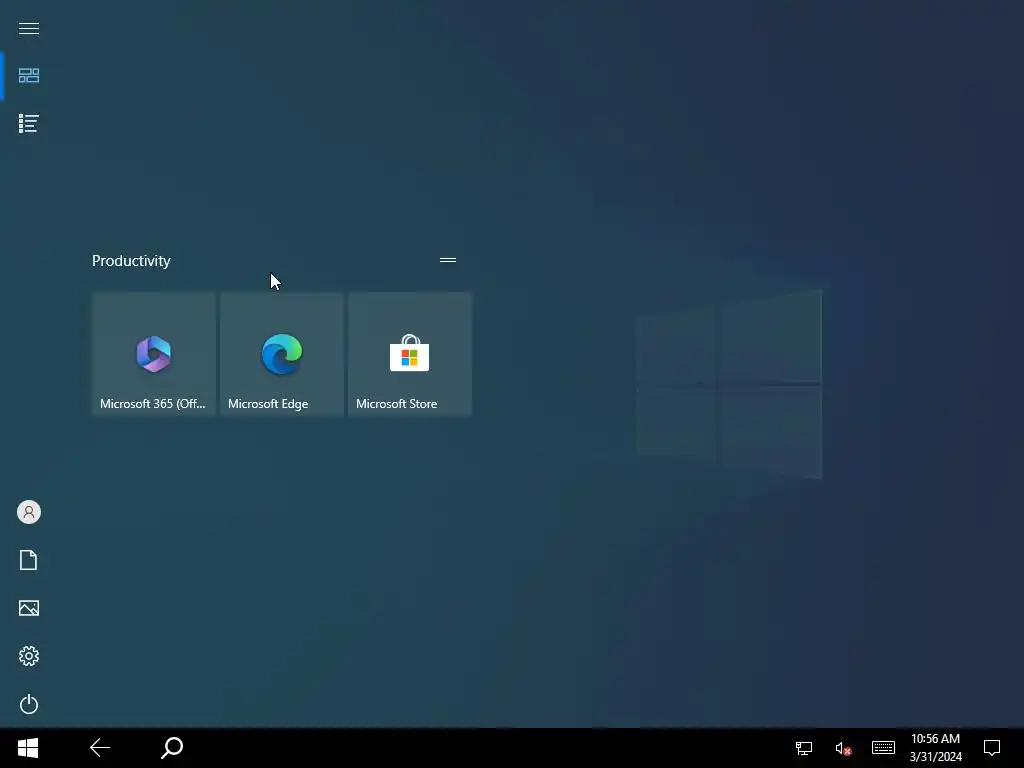Click the Windows Start button
The height and width of the screenshot is (768, 1024).
pos(28,748)
